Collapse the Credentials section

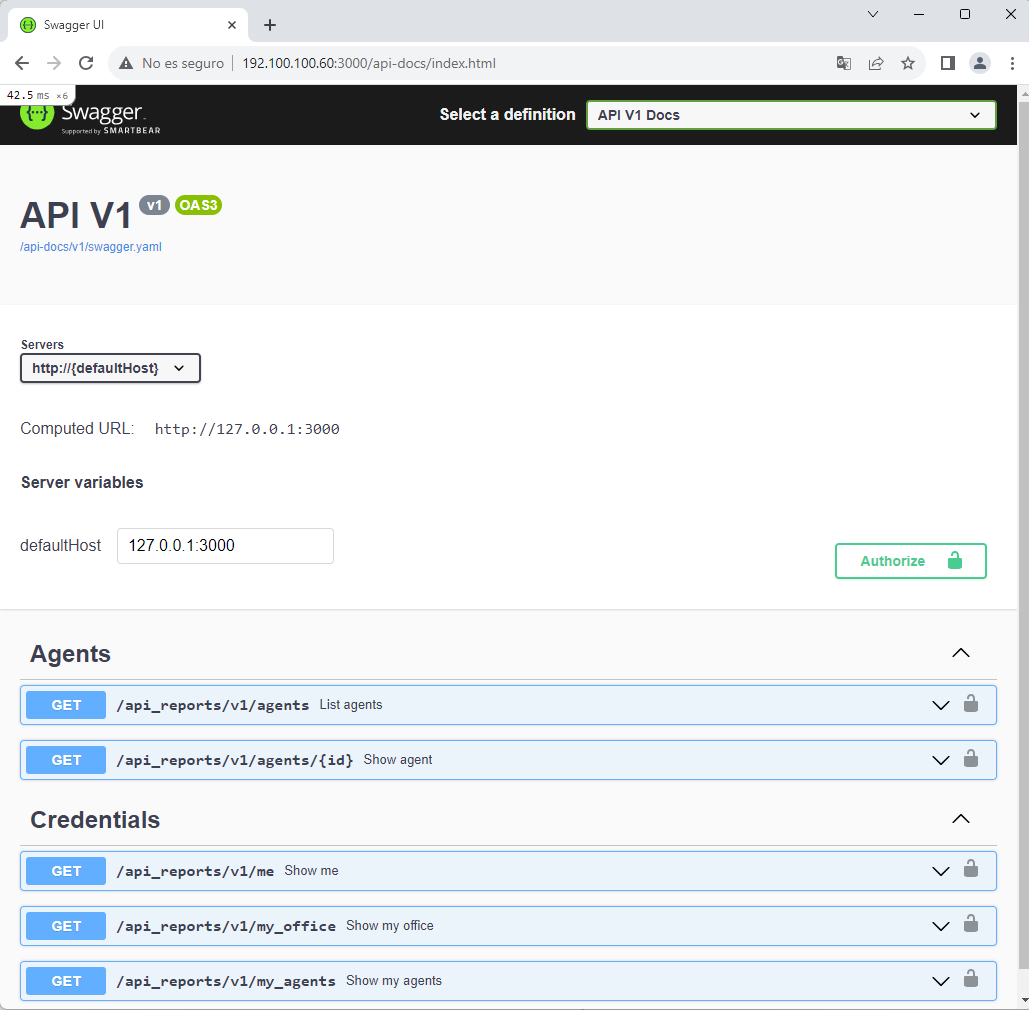click(x=961, y=819)
